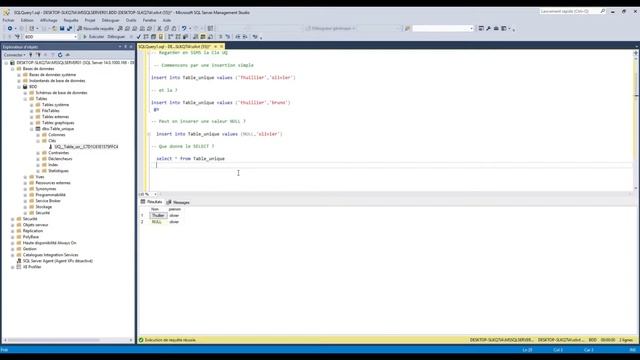The height and width of the screenshot is (360, 640).
Task: Click the refresh icon in Object Explorer
Action: [x=60, y=55]
